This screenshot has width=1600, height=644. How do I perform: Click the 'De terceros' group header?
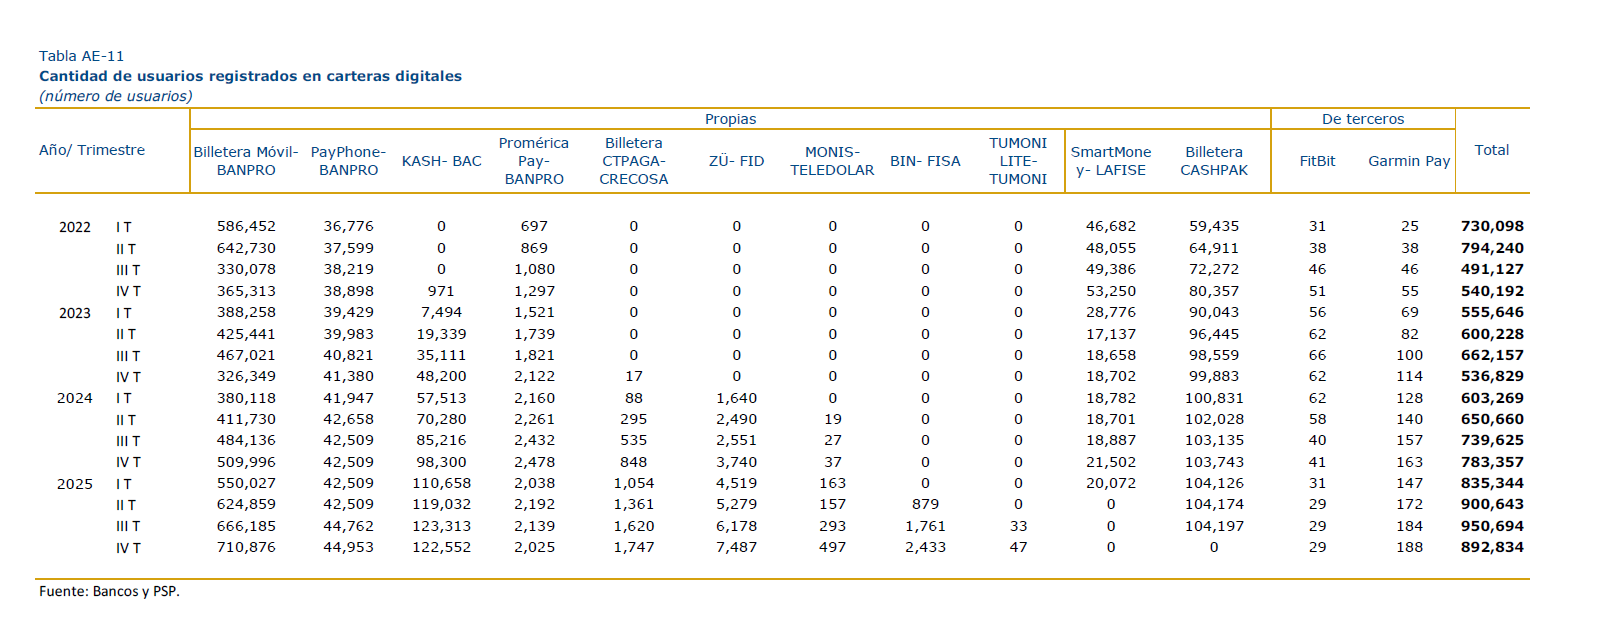tap(1362, 119)
